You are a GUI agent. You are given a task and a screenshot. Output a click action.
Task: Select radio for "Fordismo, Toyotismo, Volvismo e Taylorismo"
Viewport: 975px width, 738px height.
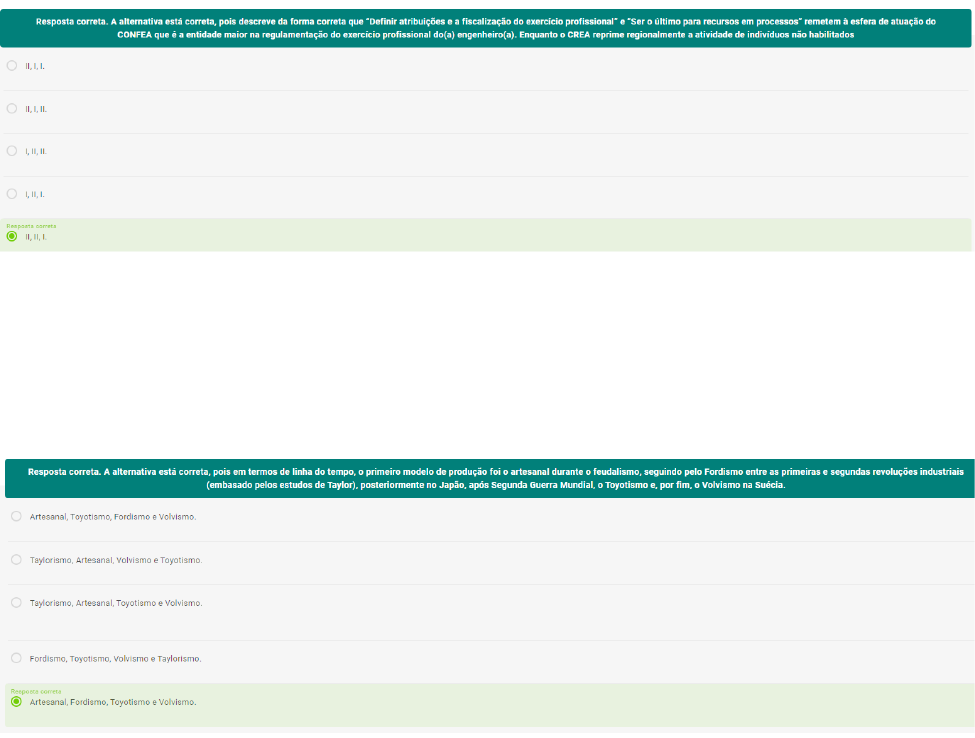pos(16,658)
